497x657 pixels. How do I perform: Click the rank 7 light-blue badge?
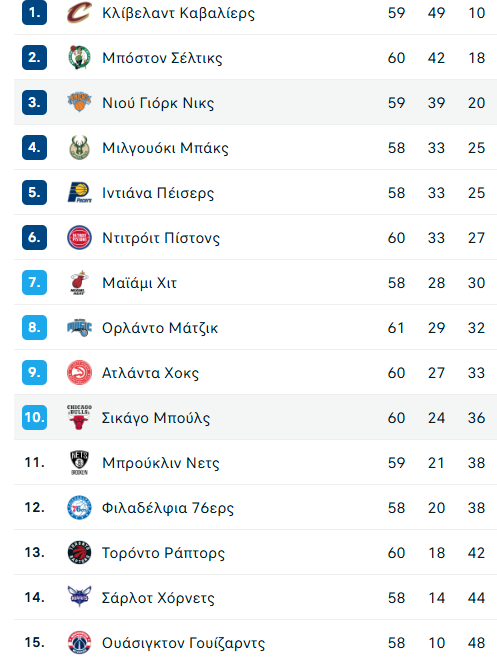(34, 282)
